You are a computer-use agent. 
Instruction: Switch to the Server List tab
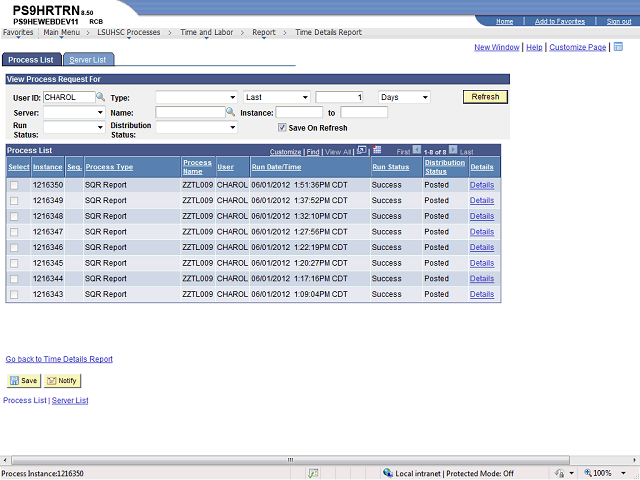pyautogui.click(x=87, y=60)
